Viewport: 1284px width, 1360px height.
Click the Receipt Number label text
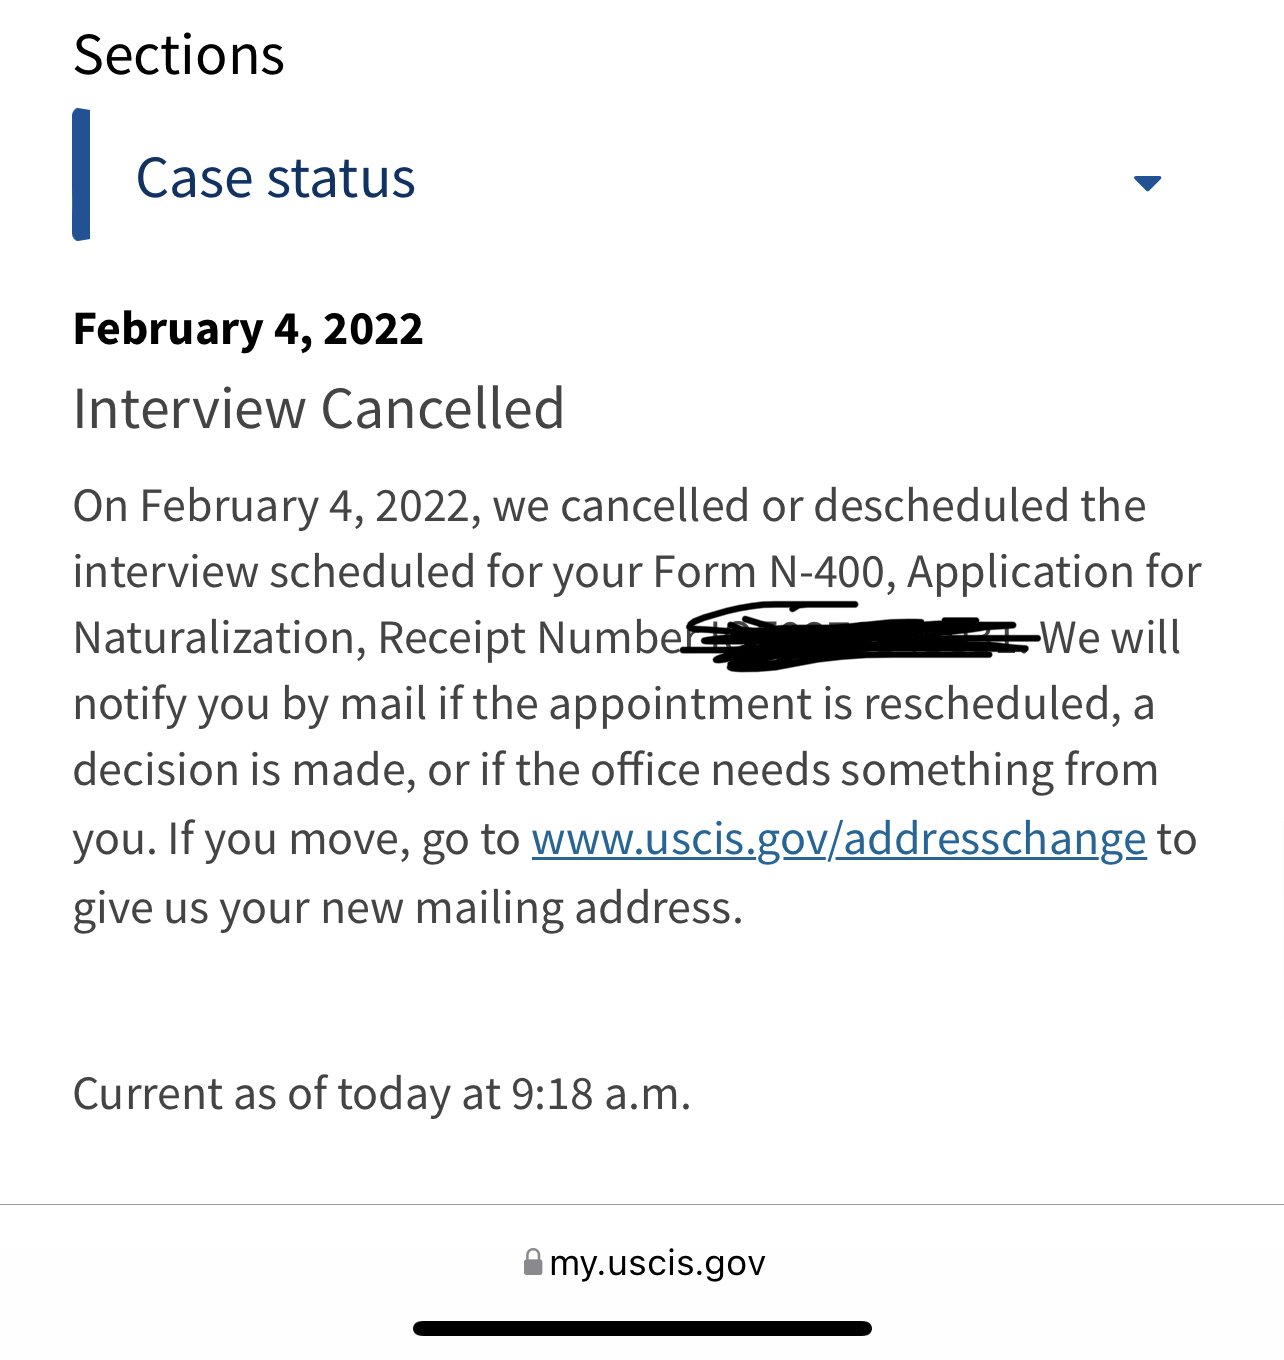point(530,638)
